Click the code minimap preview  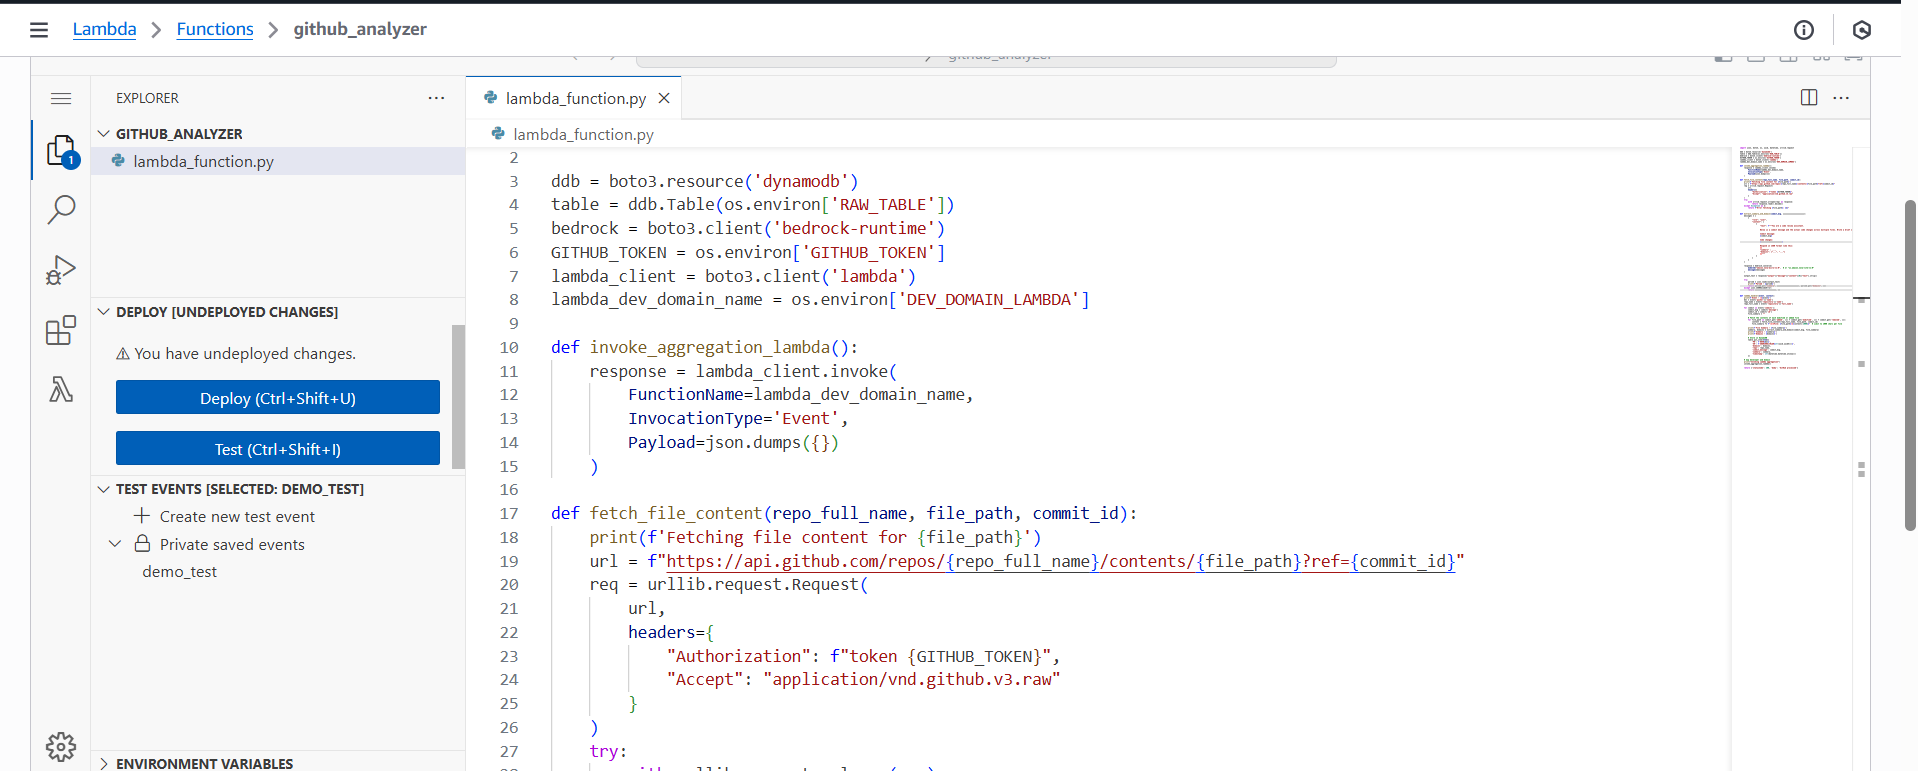[x=1793, y=258]
